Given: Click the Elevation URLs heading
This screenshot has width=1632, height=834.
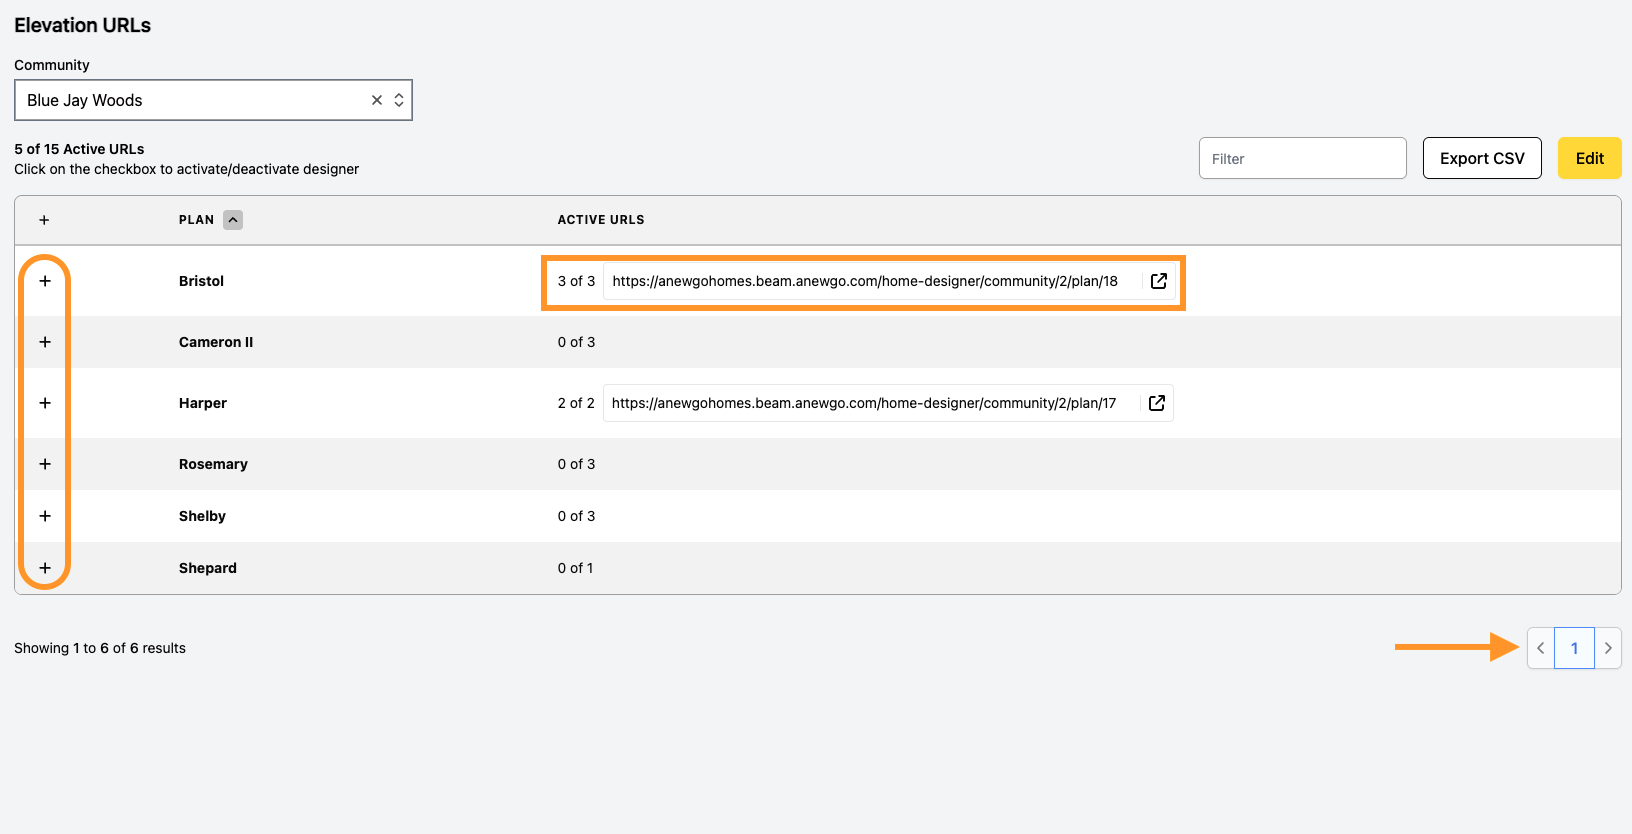Looking at the screenshot, I should 82,25.
